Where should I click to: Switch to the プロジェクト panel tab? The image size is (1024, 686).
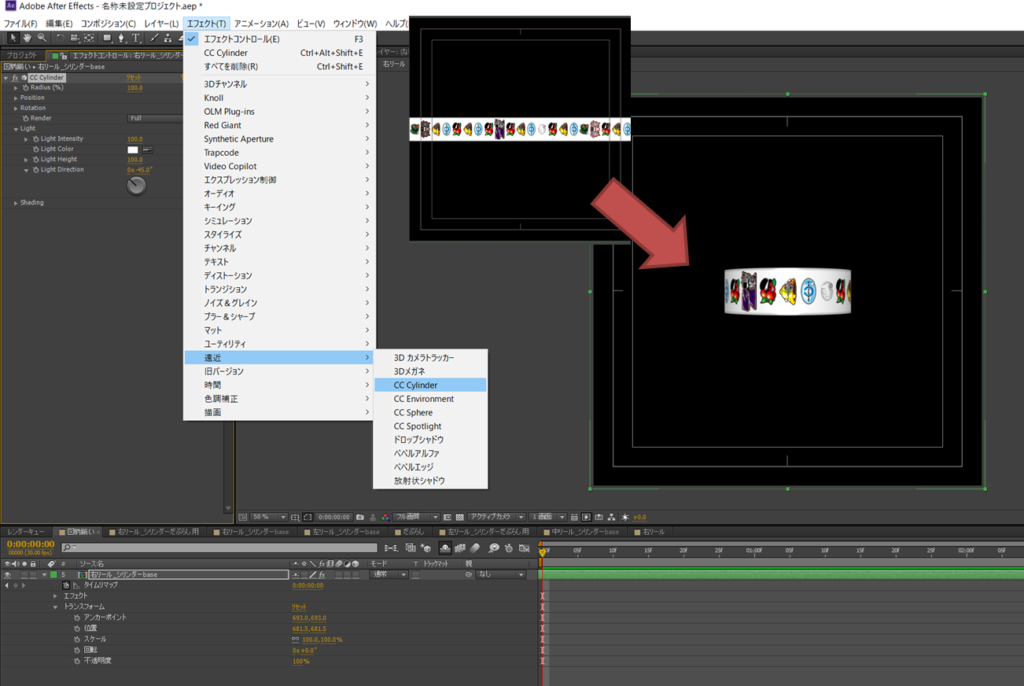pos(22,56)
